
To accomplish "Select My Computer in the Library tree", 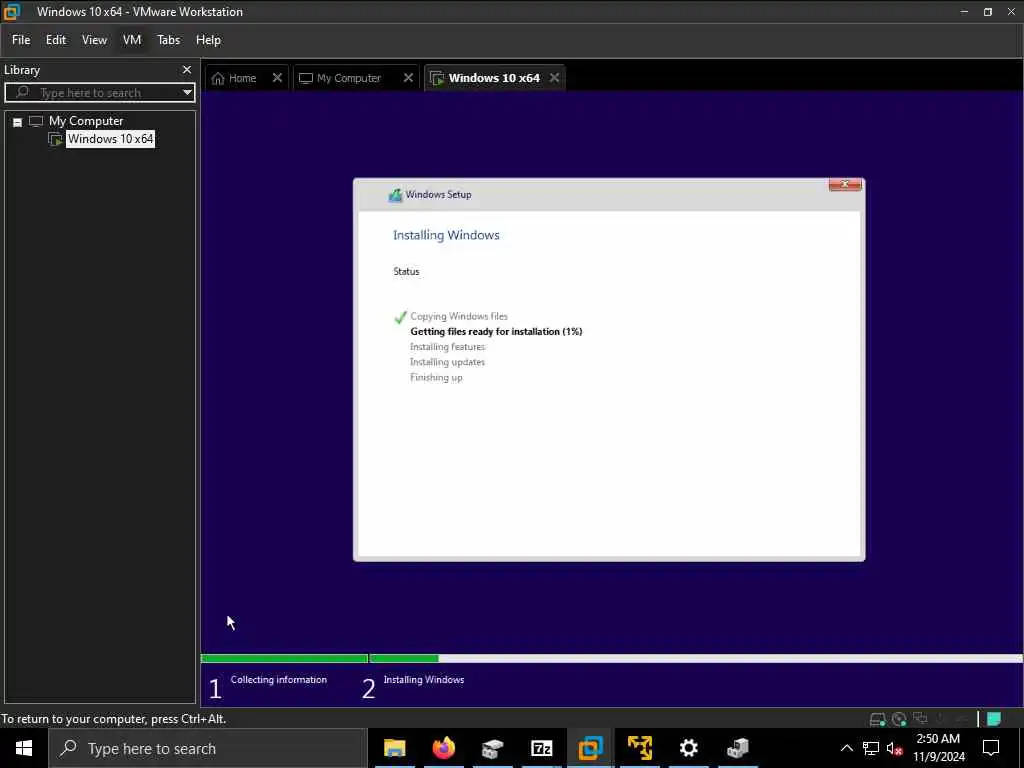I will [86, 121].
